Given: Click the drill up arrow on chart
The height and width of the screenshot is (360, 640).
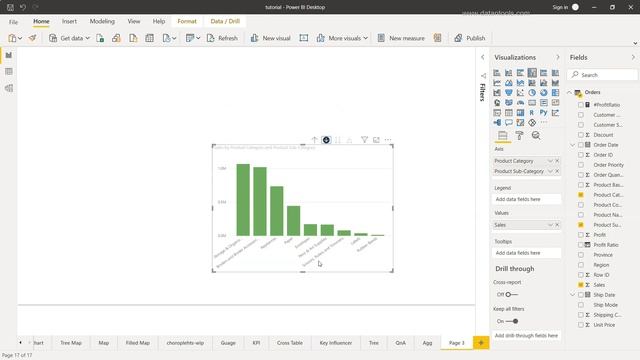Looking at the screenshot, I should click(314, 140).
